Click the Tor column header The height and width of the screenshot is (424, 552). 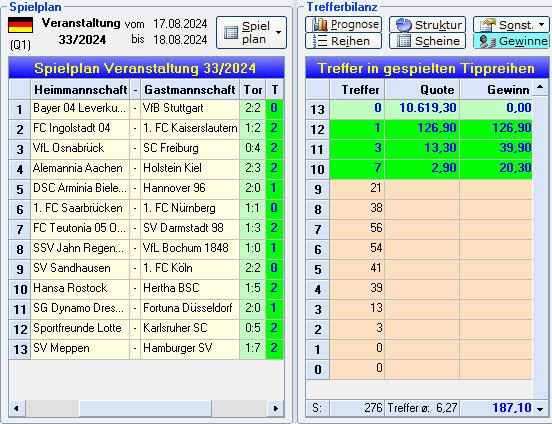point(253,89)
